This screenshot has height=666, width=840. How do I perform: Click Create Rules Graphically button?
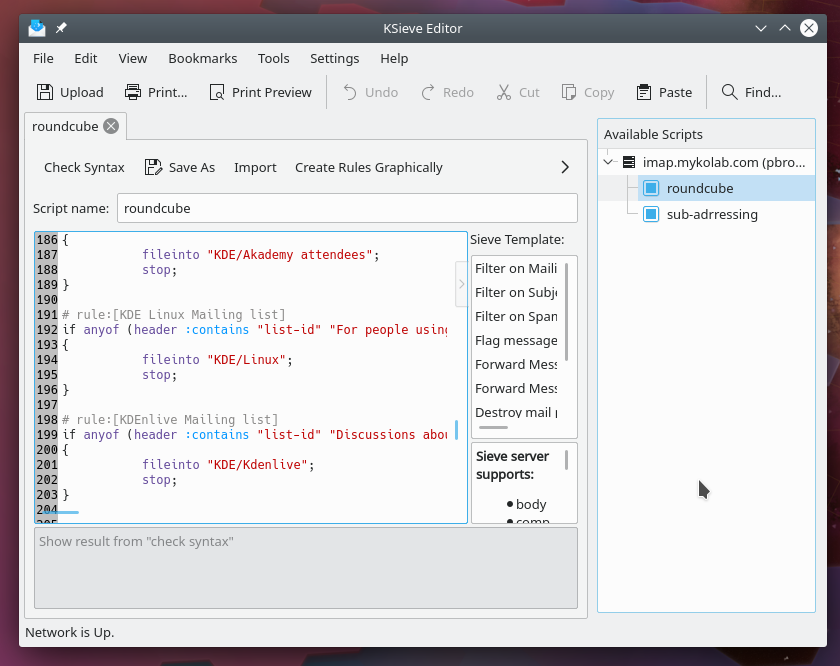368,167
